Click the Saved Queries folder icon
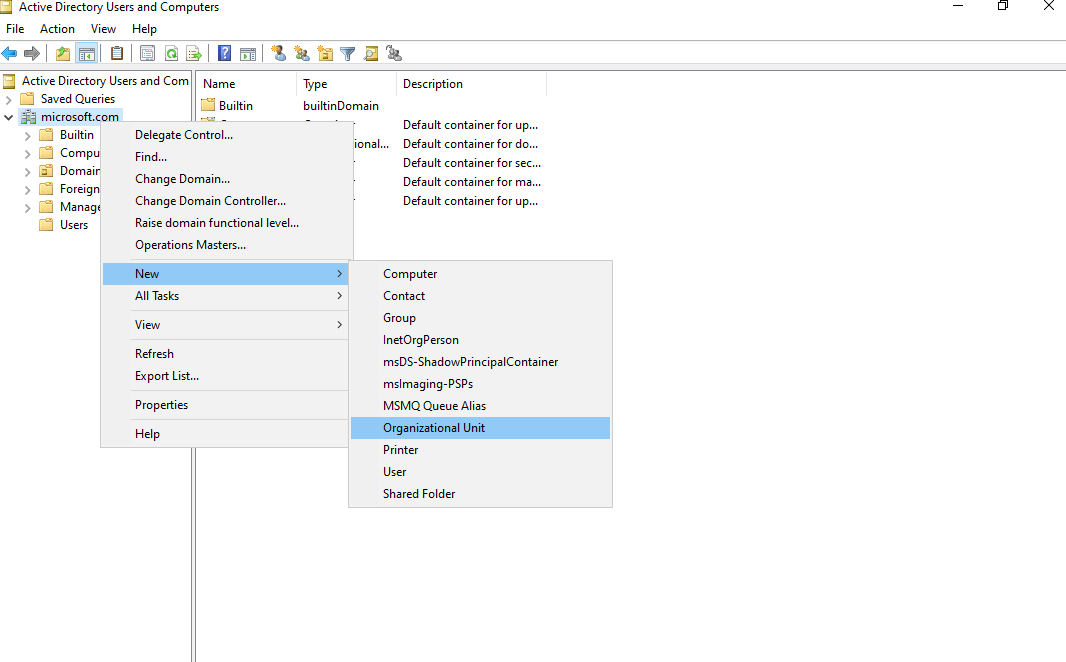 pyautogui.click(x=27, y=99)
